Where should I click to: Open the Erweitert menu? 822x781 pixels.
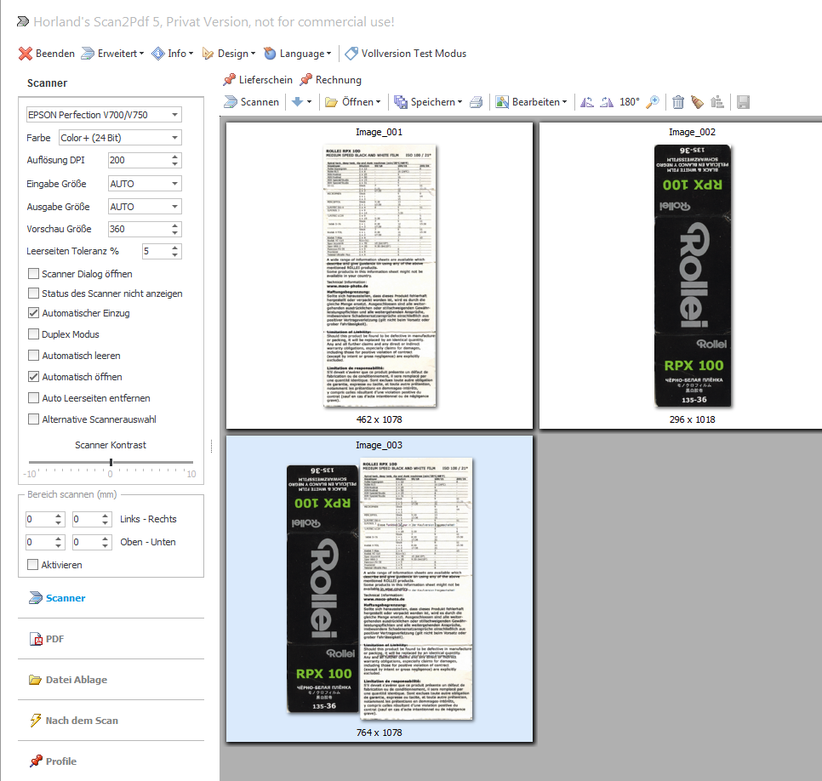pyautogui.click(x=113, y=53)
